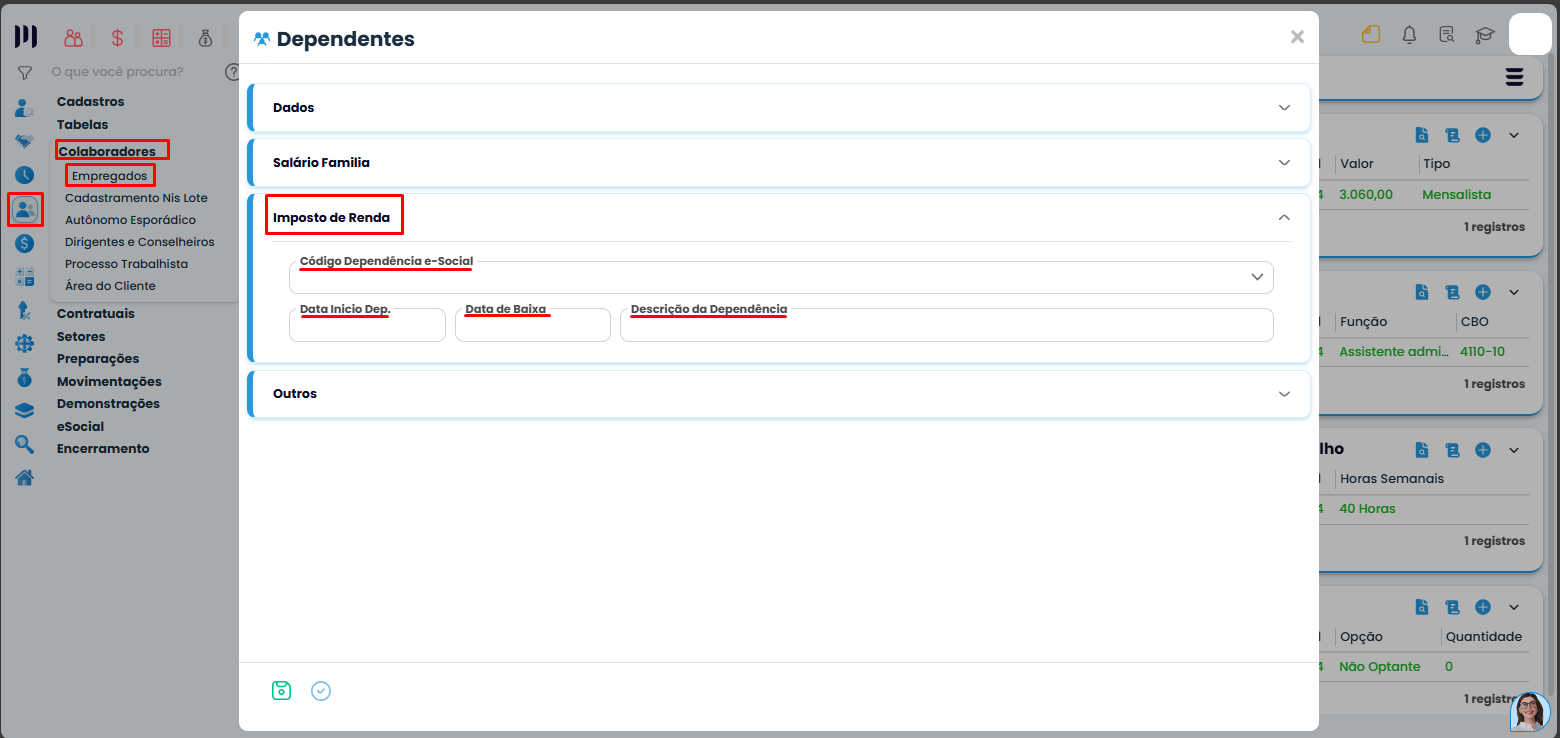Open the clock sidebar icon
This screenshot has width=1560, height=738.
(x=25, y=174)
